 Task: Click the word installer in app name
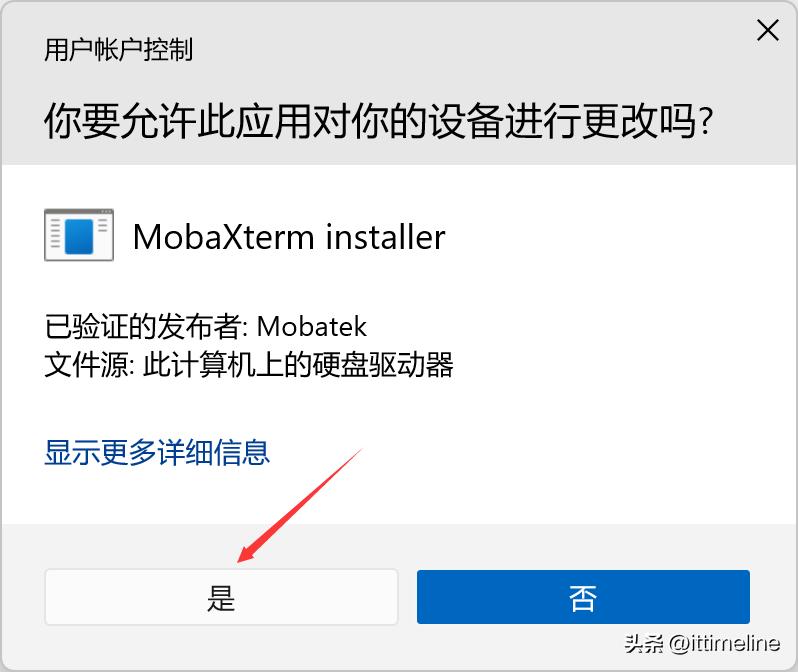tap(385, 237)
